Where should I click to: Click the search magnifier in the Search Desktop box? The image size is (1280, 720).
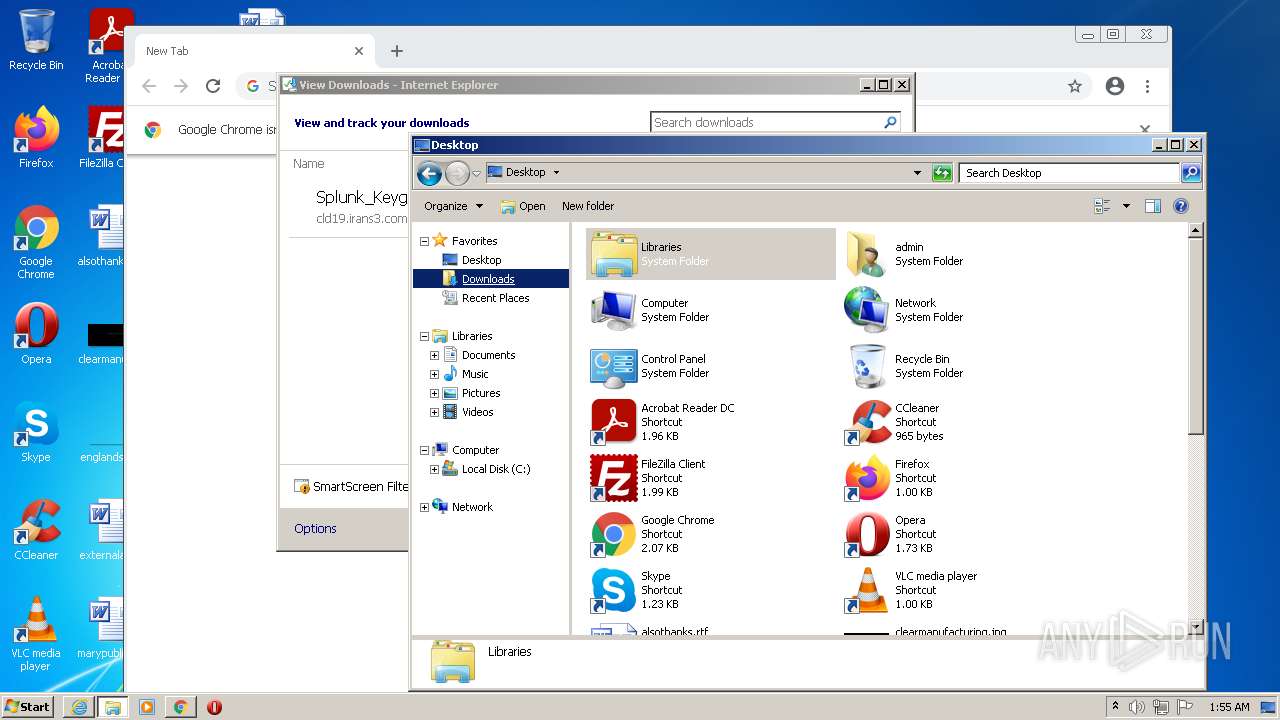[1190, 173]
